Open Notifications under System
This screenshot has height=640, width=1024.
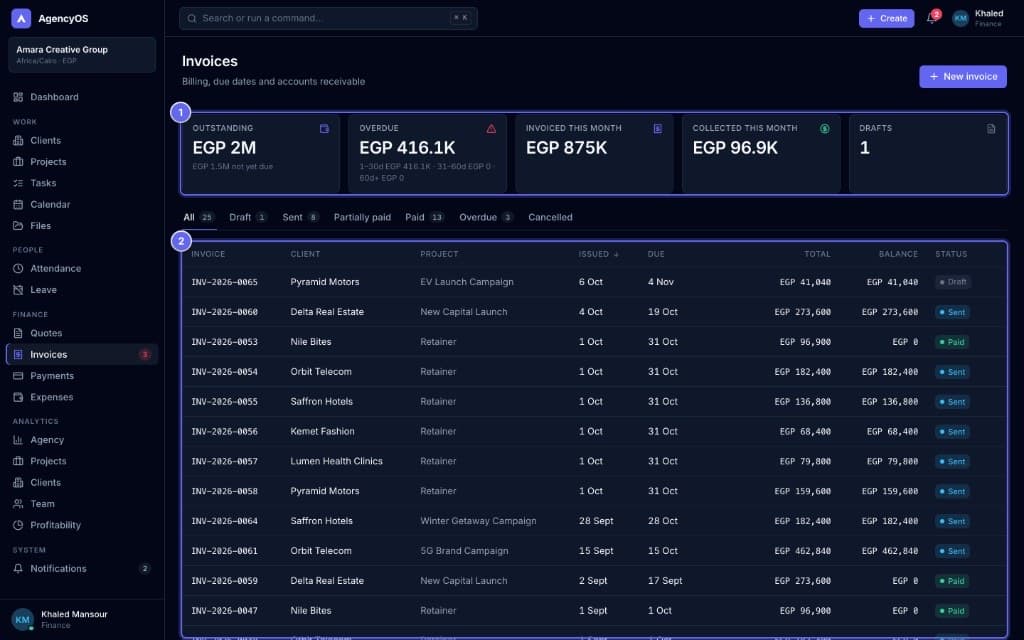pyautogui.click(x=82, y=568)
